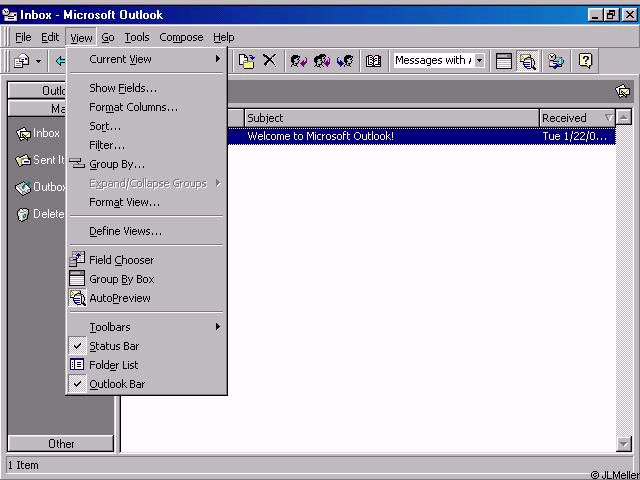
Task: Click the Outbox icon in the Outlook Bar
Action: [23, 188]
